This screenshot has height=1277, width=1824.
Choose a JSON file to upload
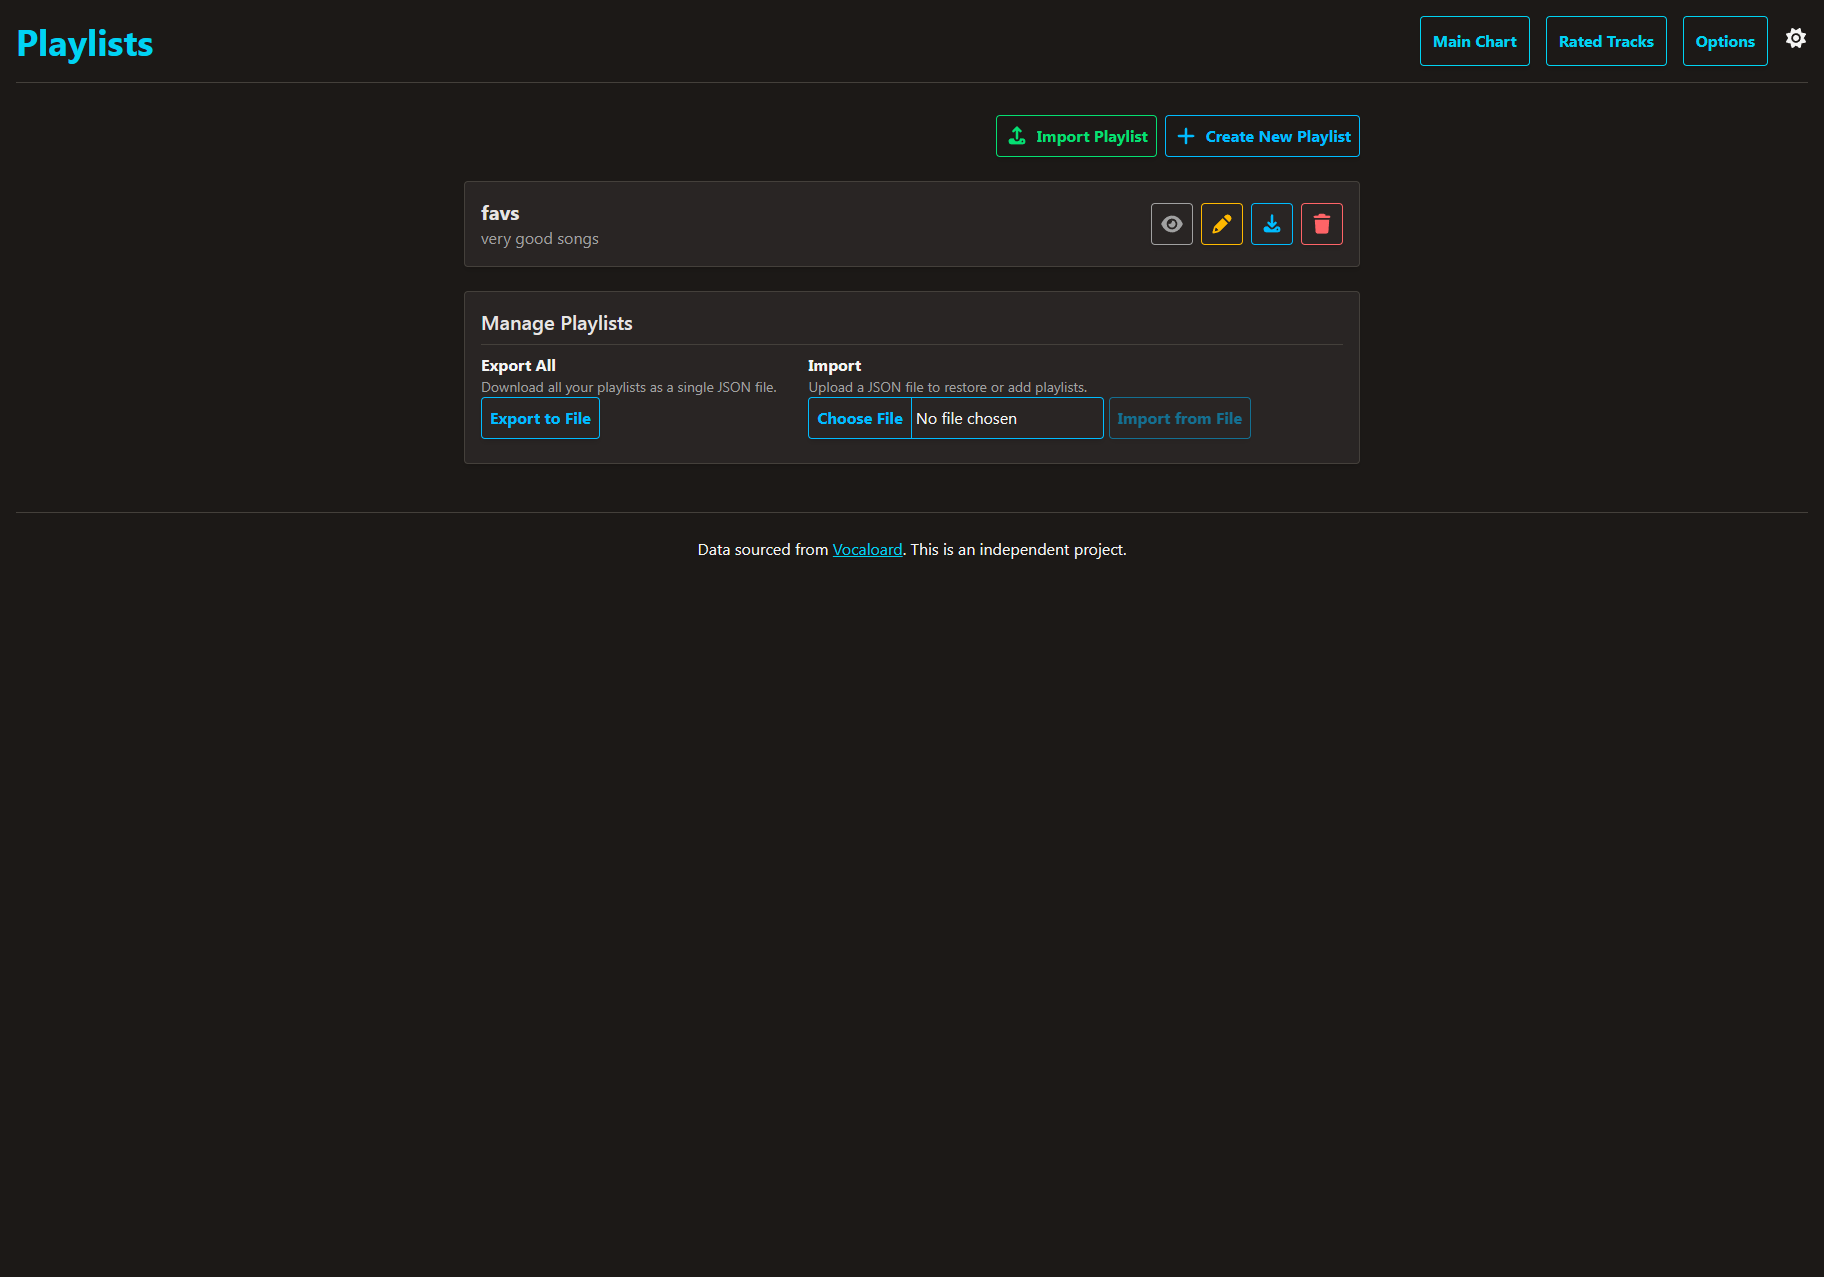click(x=860, y=418)
